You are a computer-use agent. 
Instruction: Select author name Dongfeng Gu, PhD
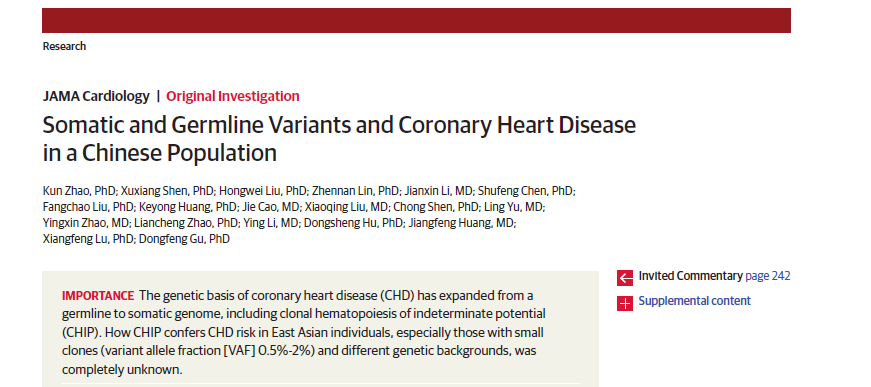184,239
